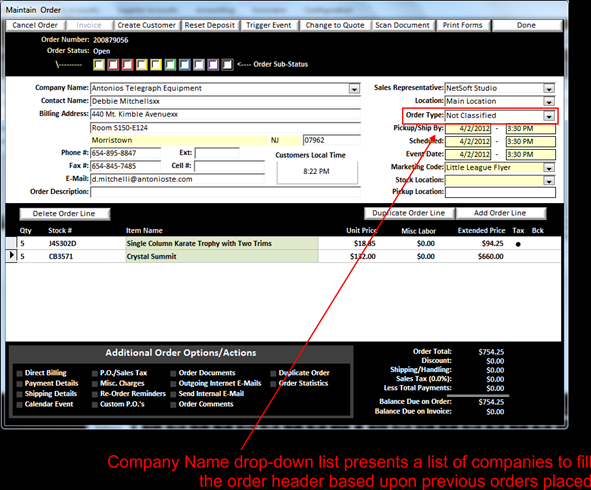Select the Crystal Summit item name cell
The height and width of the screenshot is (490, 591).
(222, 256)
